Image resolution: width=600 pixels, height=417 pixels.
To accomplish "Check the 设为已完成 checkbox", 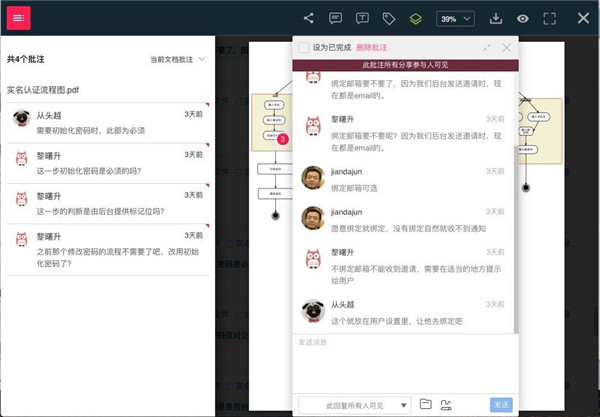I will [303, 47].
